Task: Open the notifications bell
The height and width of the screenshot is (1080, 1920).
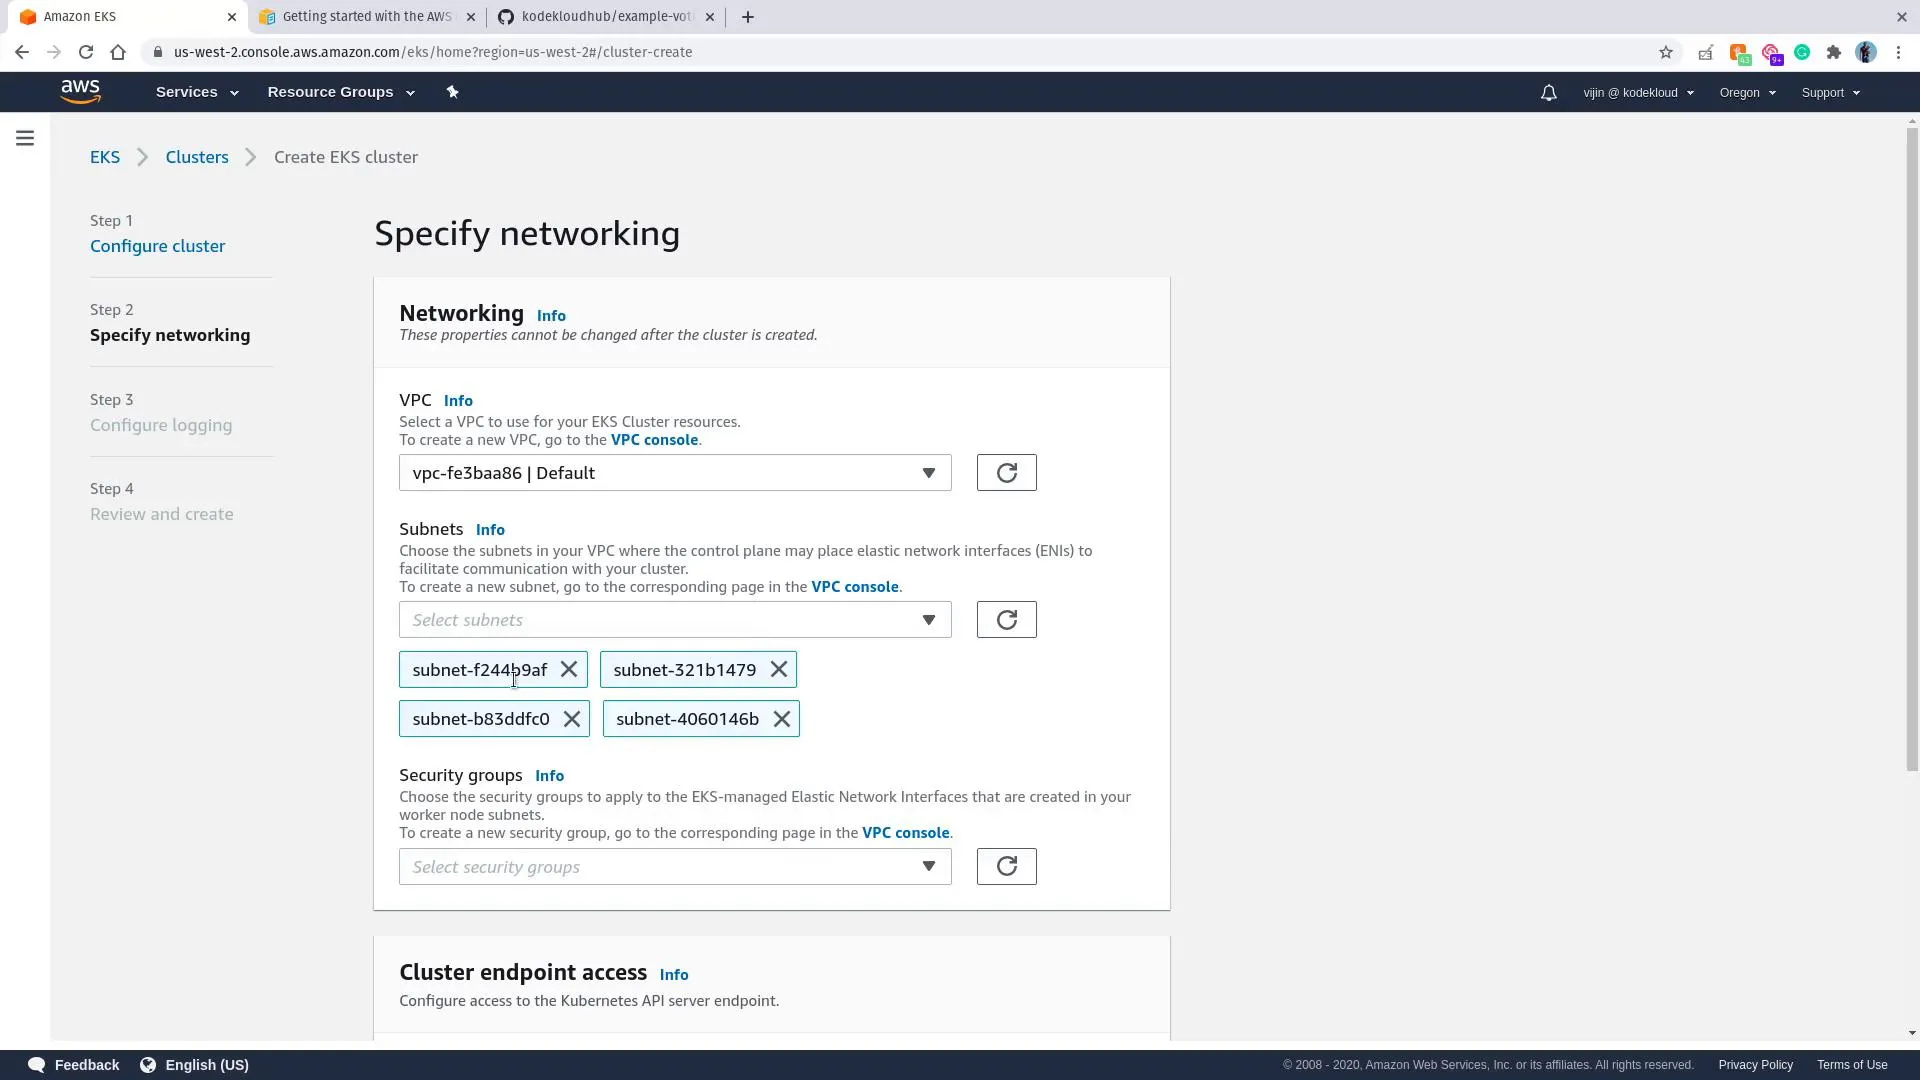Action: 1548,92
